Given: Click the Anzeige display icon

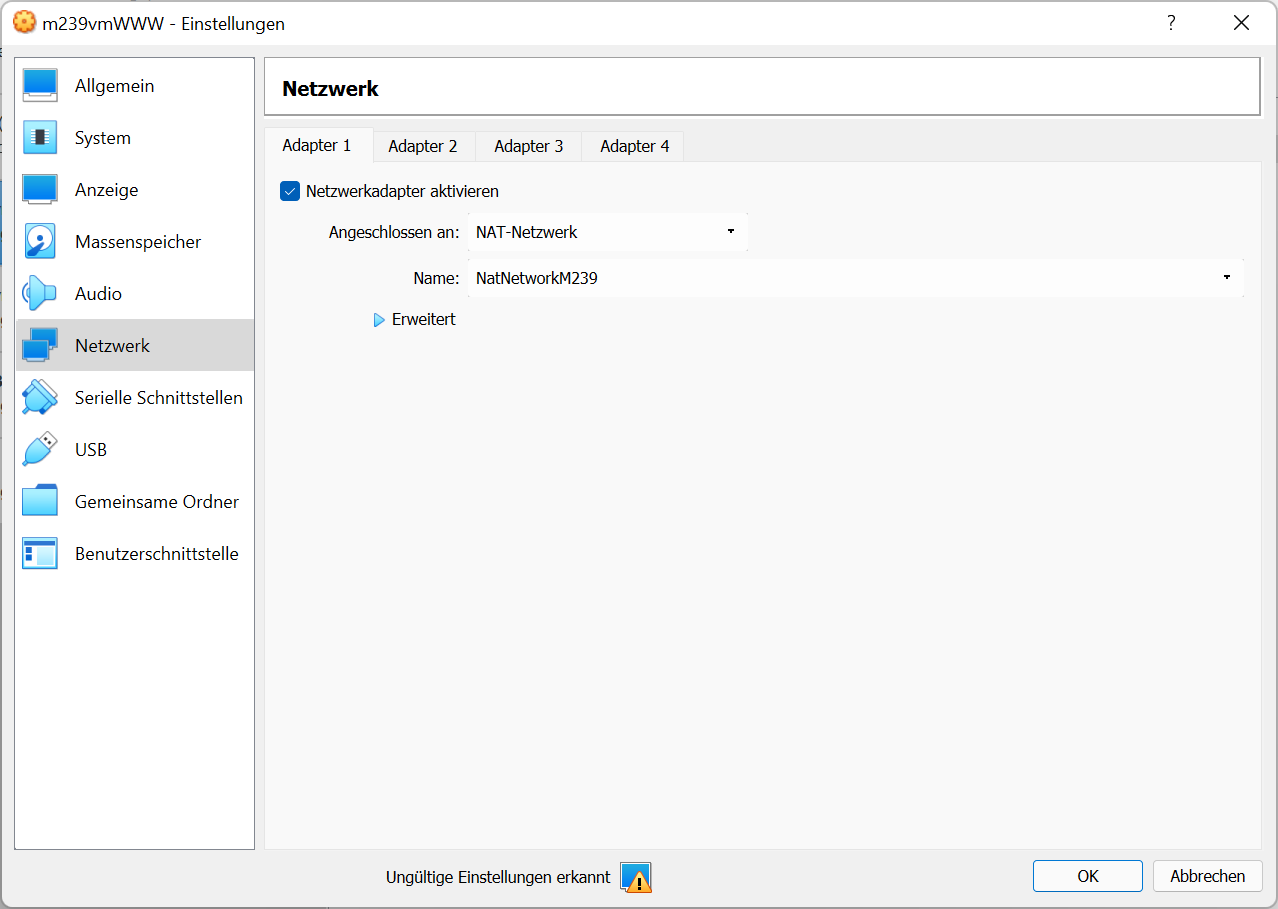Looking at the screenshot, I should 40,190.
